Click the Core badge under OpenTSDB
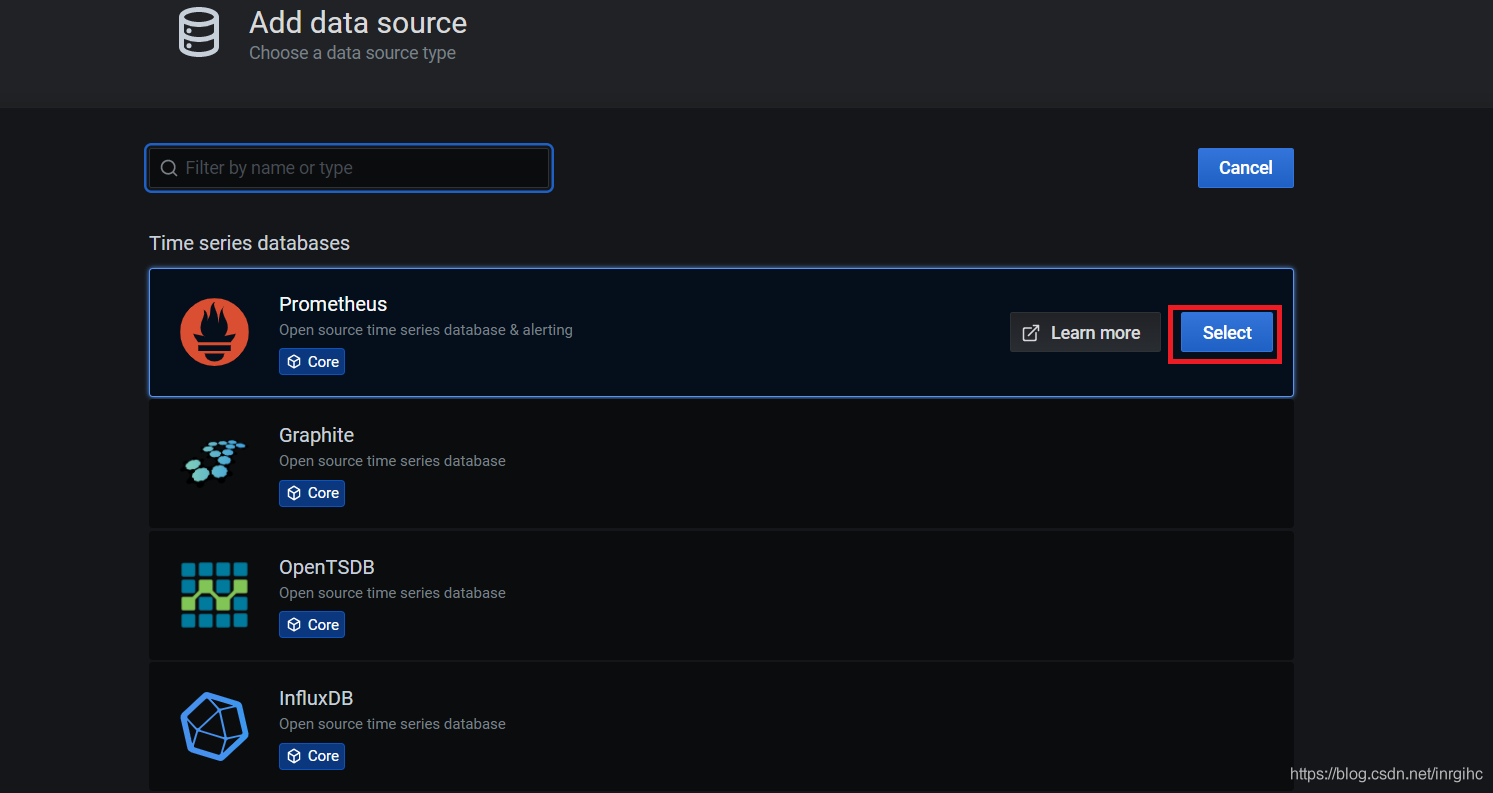 312,625
